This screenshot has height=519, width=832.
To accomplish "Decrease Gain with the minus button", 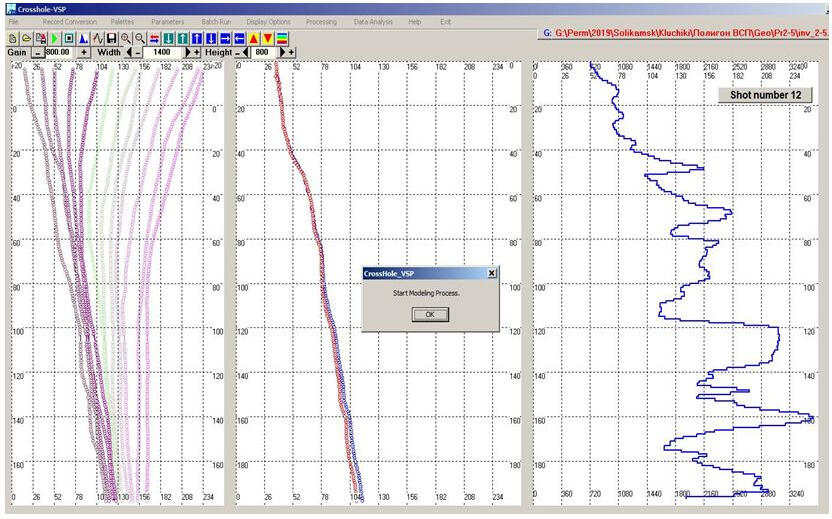I will (37, 51).
